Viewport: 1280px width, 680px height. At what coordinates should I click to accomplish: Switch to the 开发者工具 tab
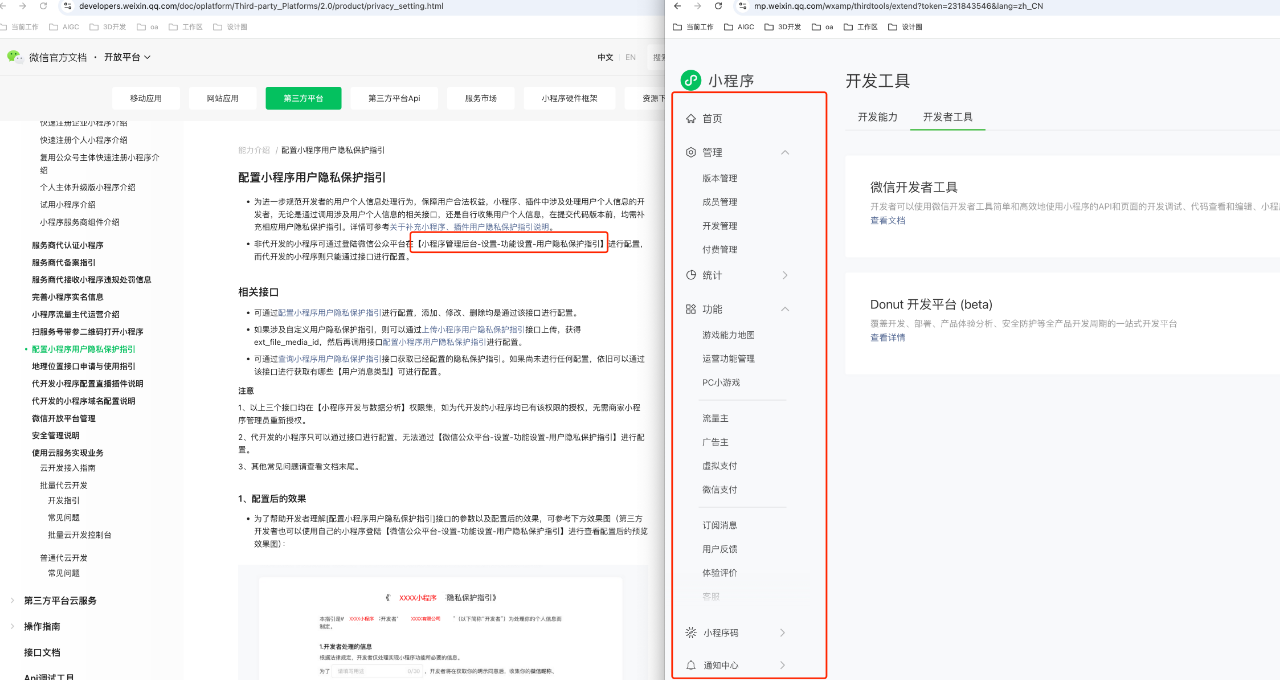[x=948, y=117]
